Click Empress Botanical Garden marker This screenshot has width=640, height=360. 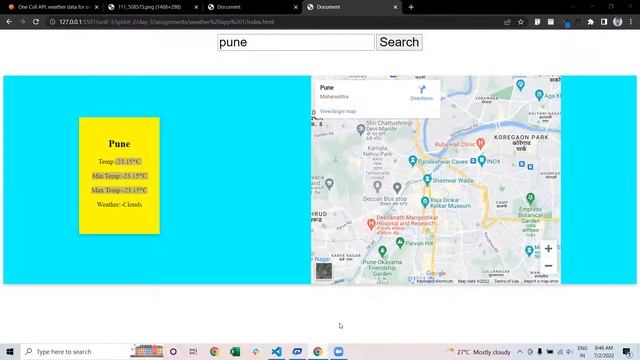pos(530,198)
